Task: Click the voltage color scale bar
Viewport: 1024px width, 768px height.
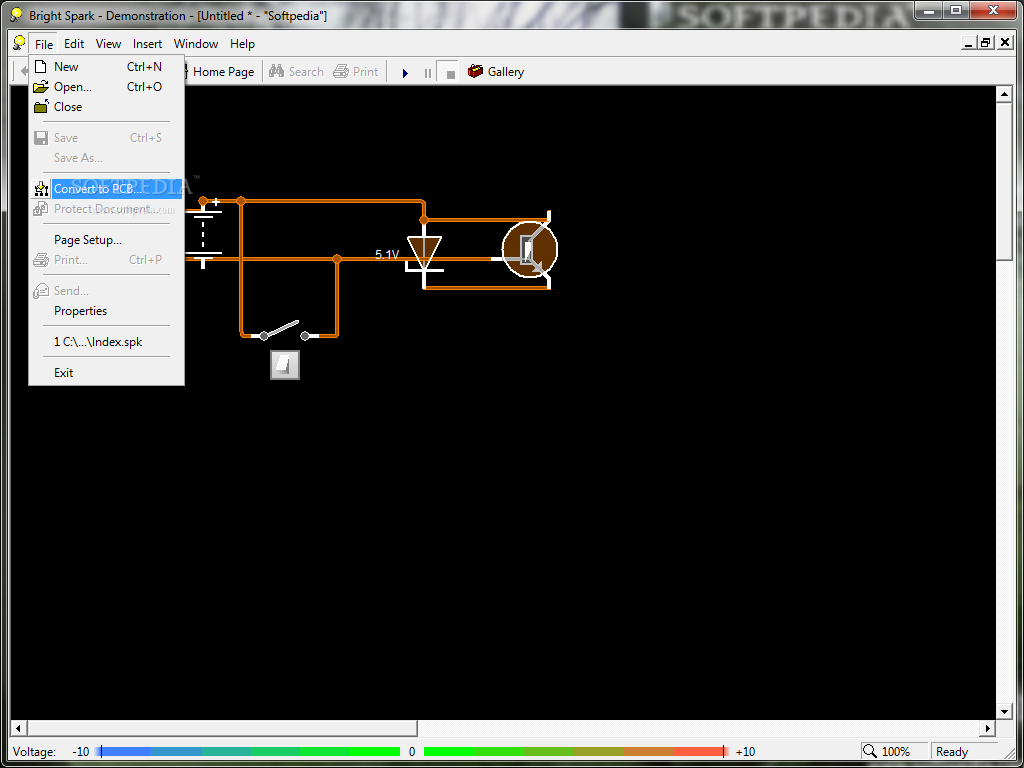Action: coord(413,752)
